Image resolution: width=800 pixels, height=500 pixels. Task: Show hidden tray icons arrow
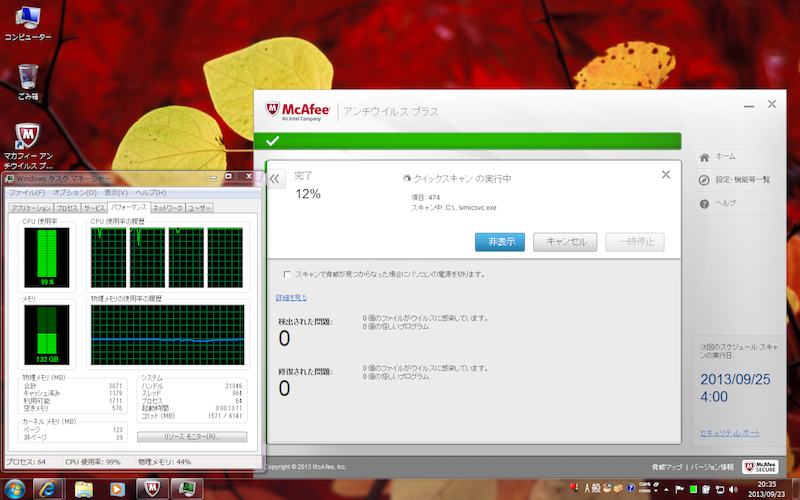click(666, 490)
